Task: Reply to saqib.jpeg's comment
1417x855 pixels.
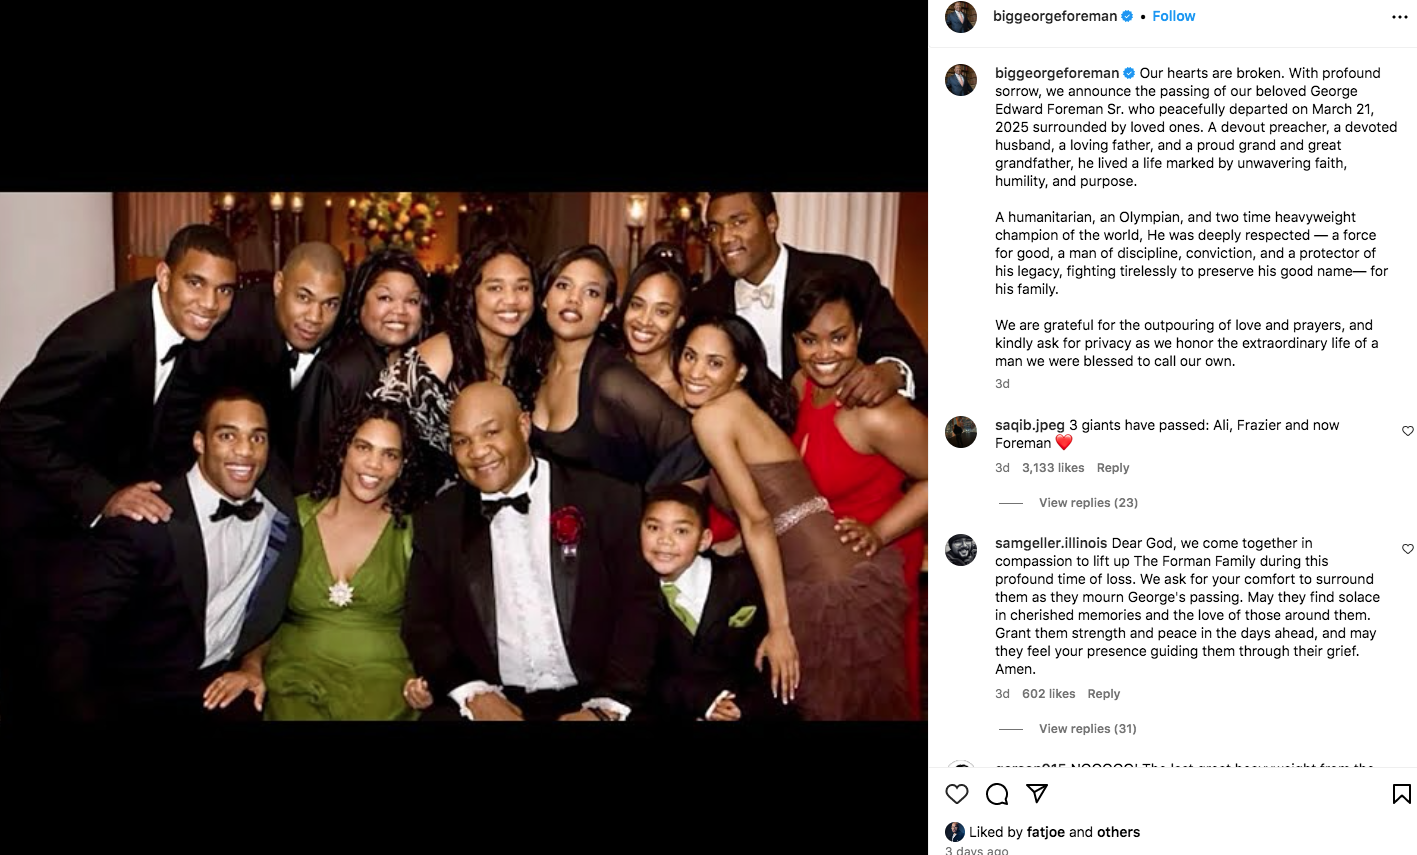Action: [1112, 468]
